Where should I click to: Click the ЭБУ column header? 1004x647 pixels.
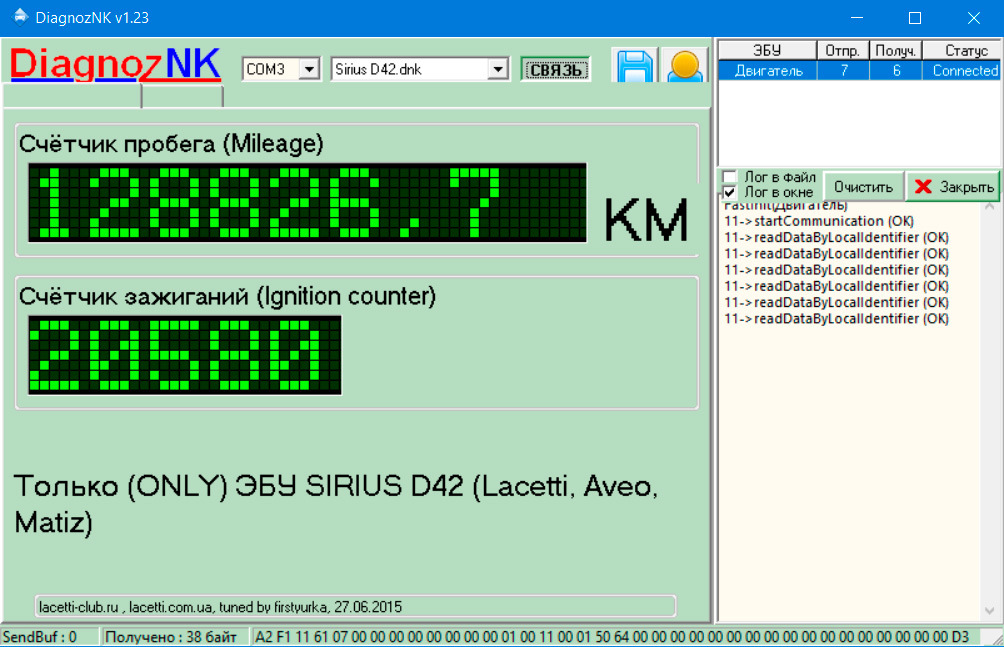(x=767, y=50)
